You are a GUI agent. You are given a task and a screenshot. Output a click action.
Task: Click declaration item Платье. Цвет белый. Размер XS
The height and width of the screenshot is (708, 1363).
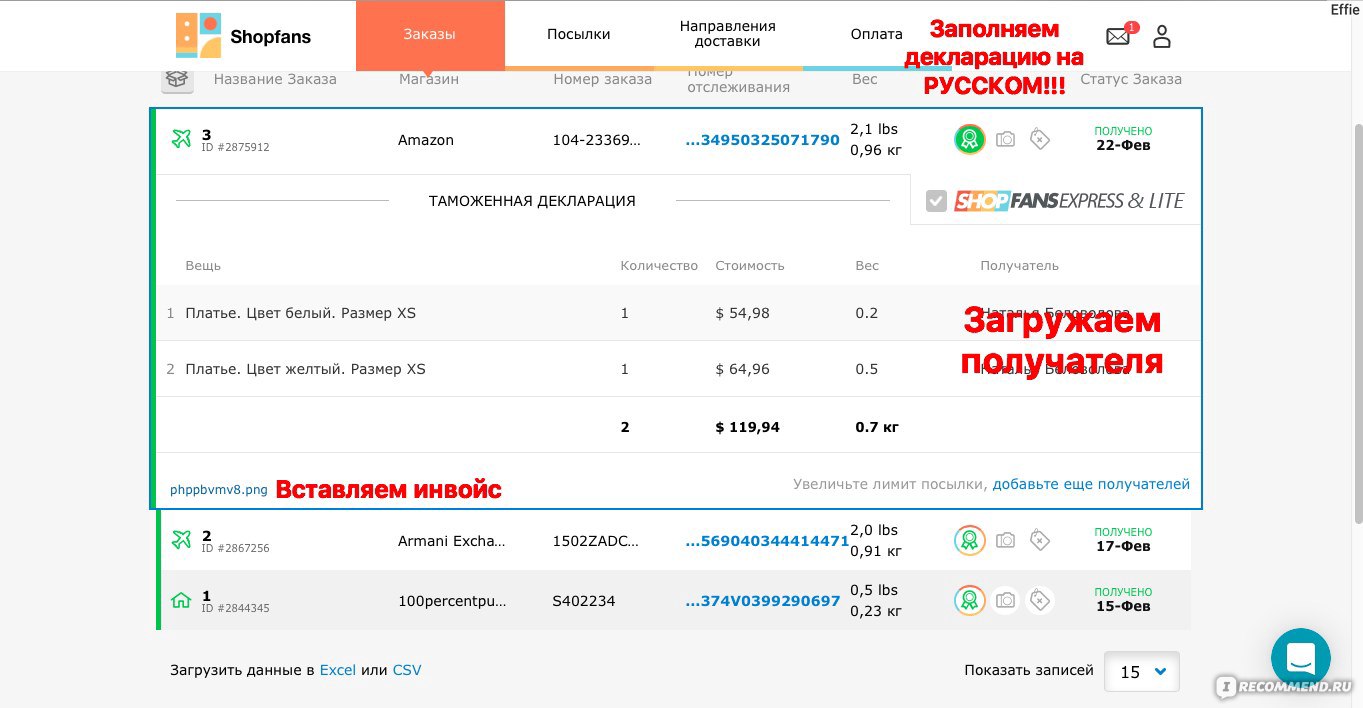300,313
